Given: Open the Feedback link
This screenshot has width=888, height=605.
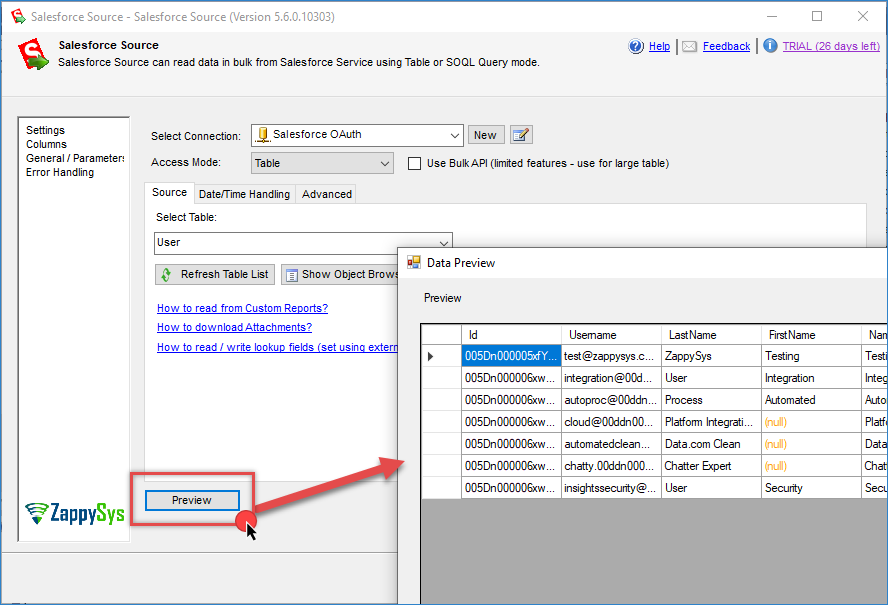Looking at the screenshot, I should point(727,46).
